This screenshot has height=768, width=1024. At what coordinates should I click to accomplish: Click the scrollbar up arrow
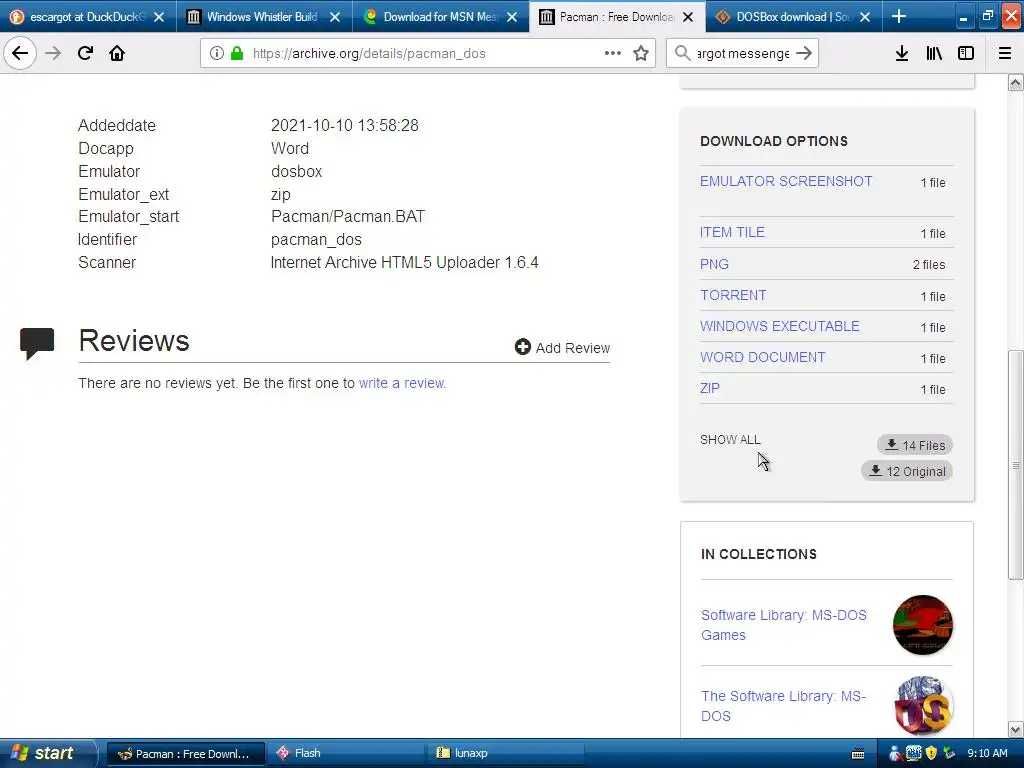click(1016, 82)
